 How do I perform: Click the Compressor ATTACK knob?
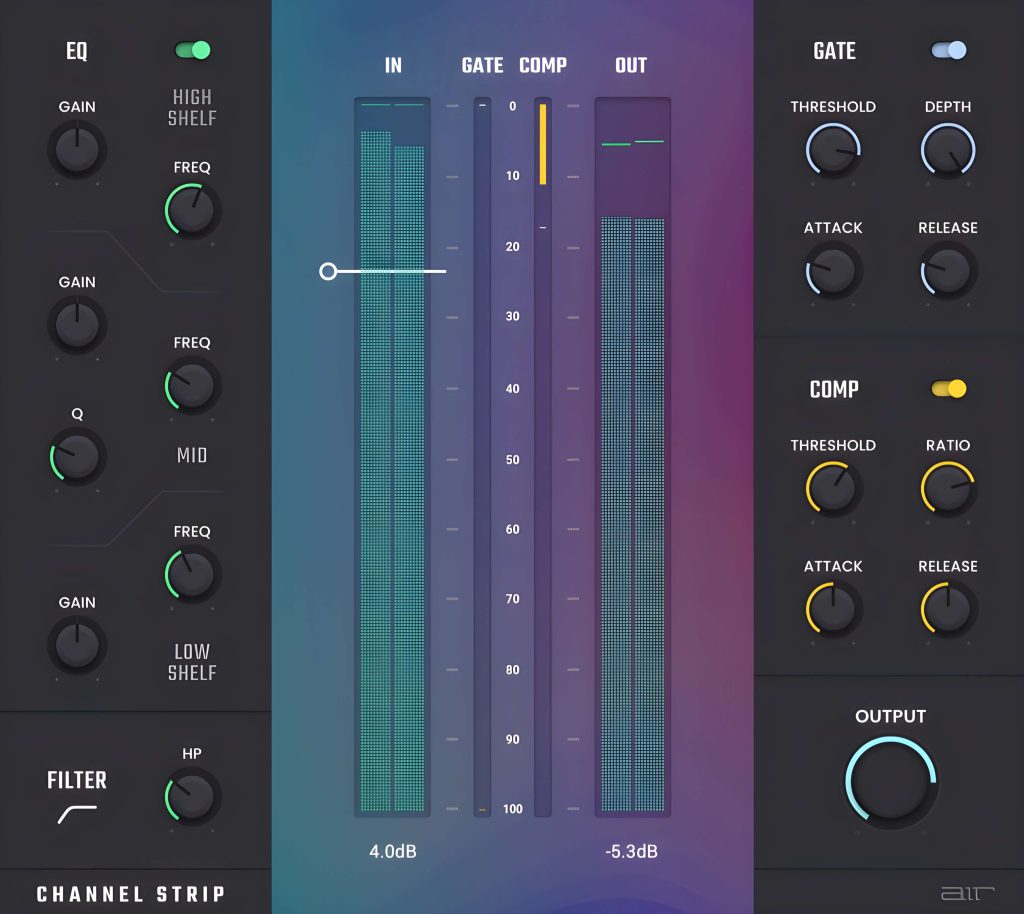pos(833,609)
